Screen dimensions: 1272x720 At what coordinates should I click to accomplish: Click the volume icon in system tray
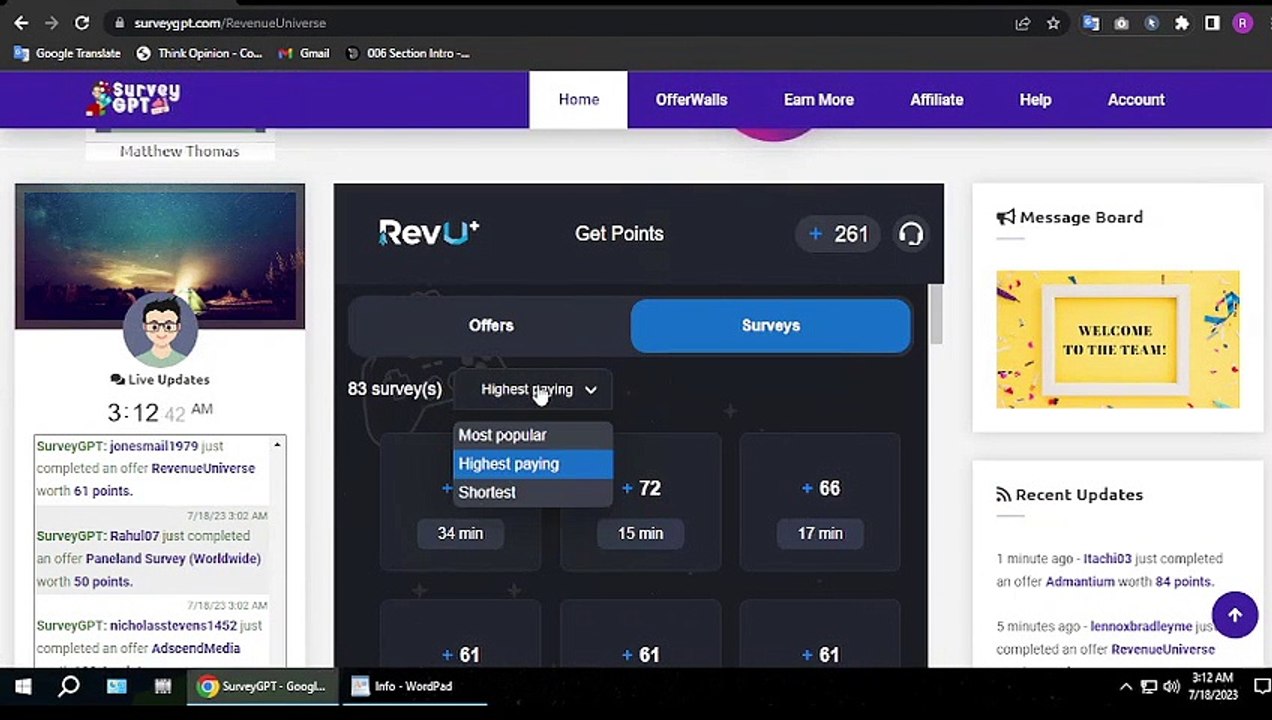click(1171, 687)
